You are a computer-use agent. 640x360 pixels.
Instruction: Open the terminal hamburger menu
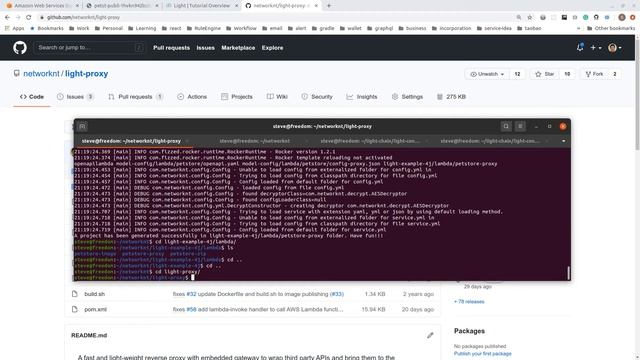pos(520,127)
